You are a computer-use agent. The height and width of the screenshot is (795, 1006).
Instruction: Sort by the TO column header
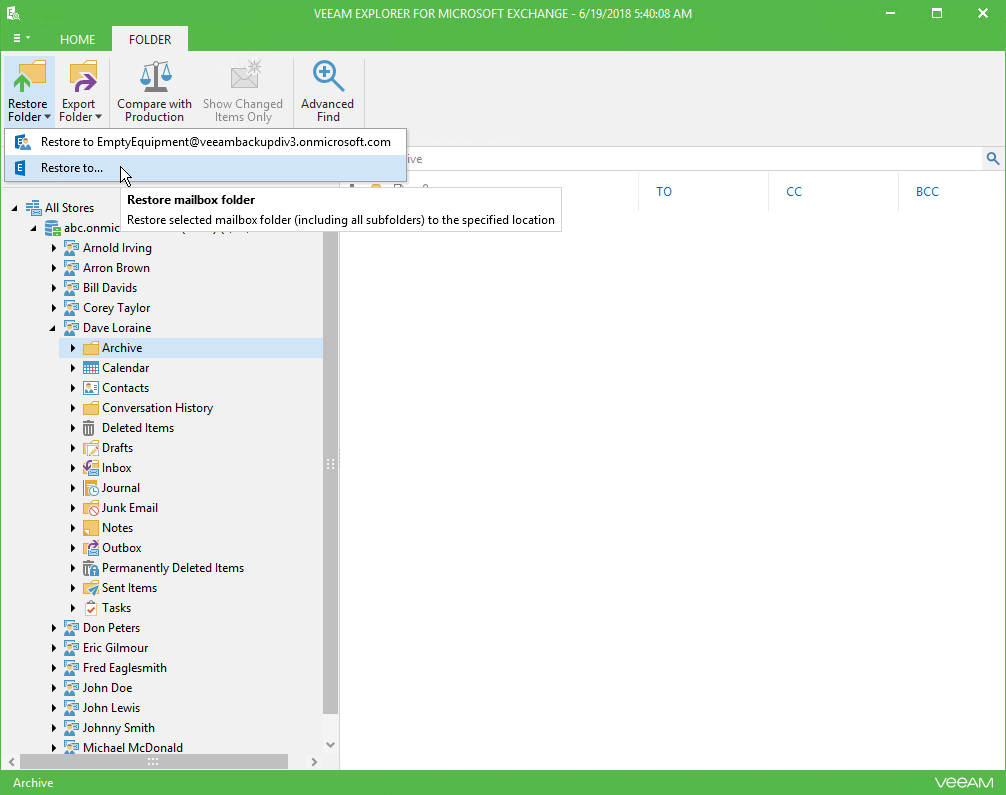click(664, 191)
